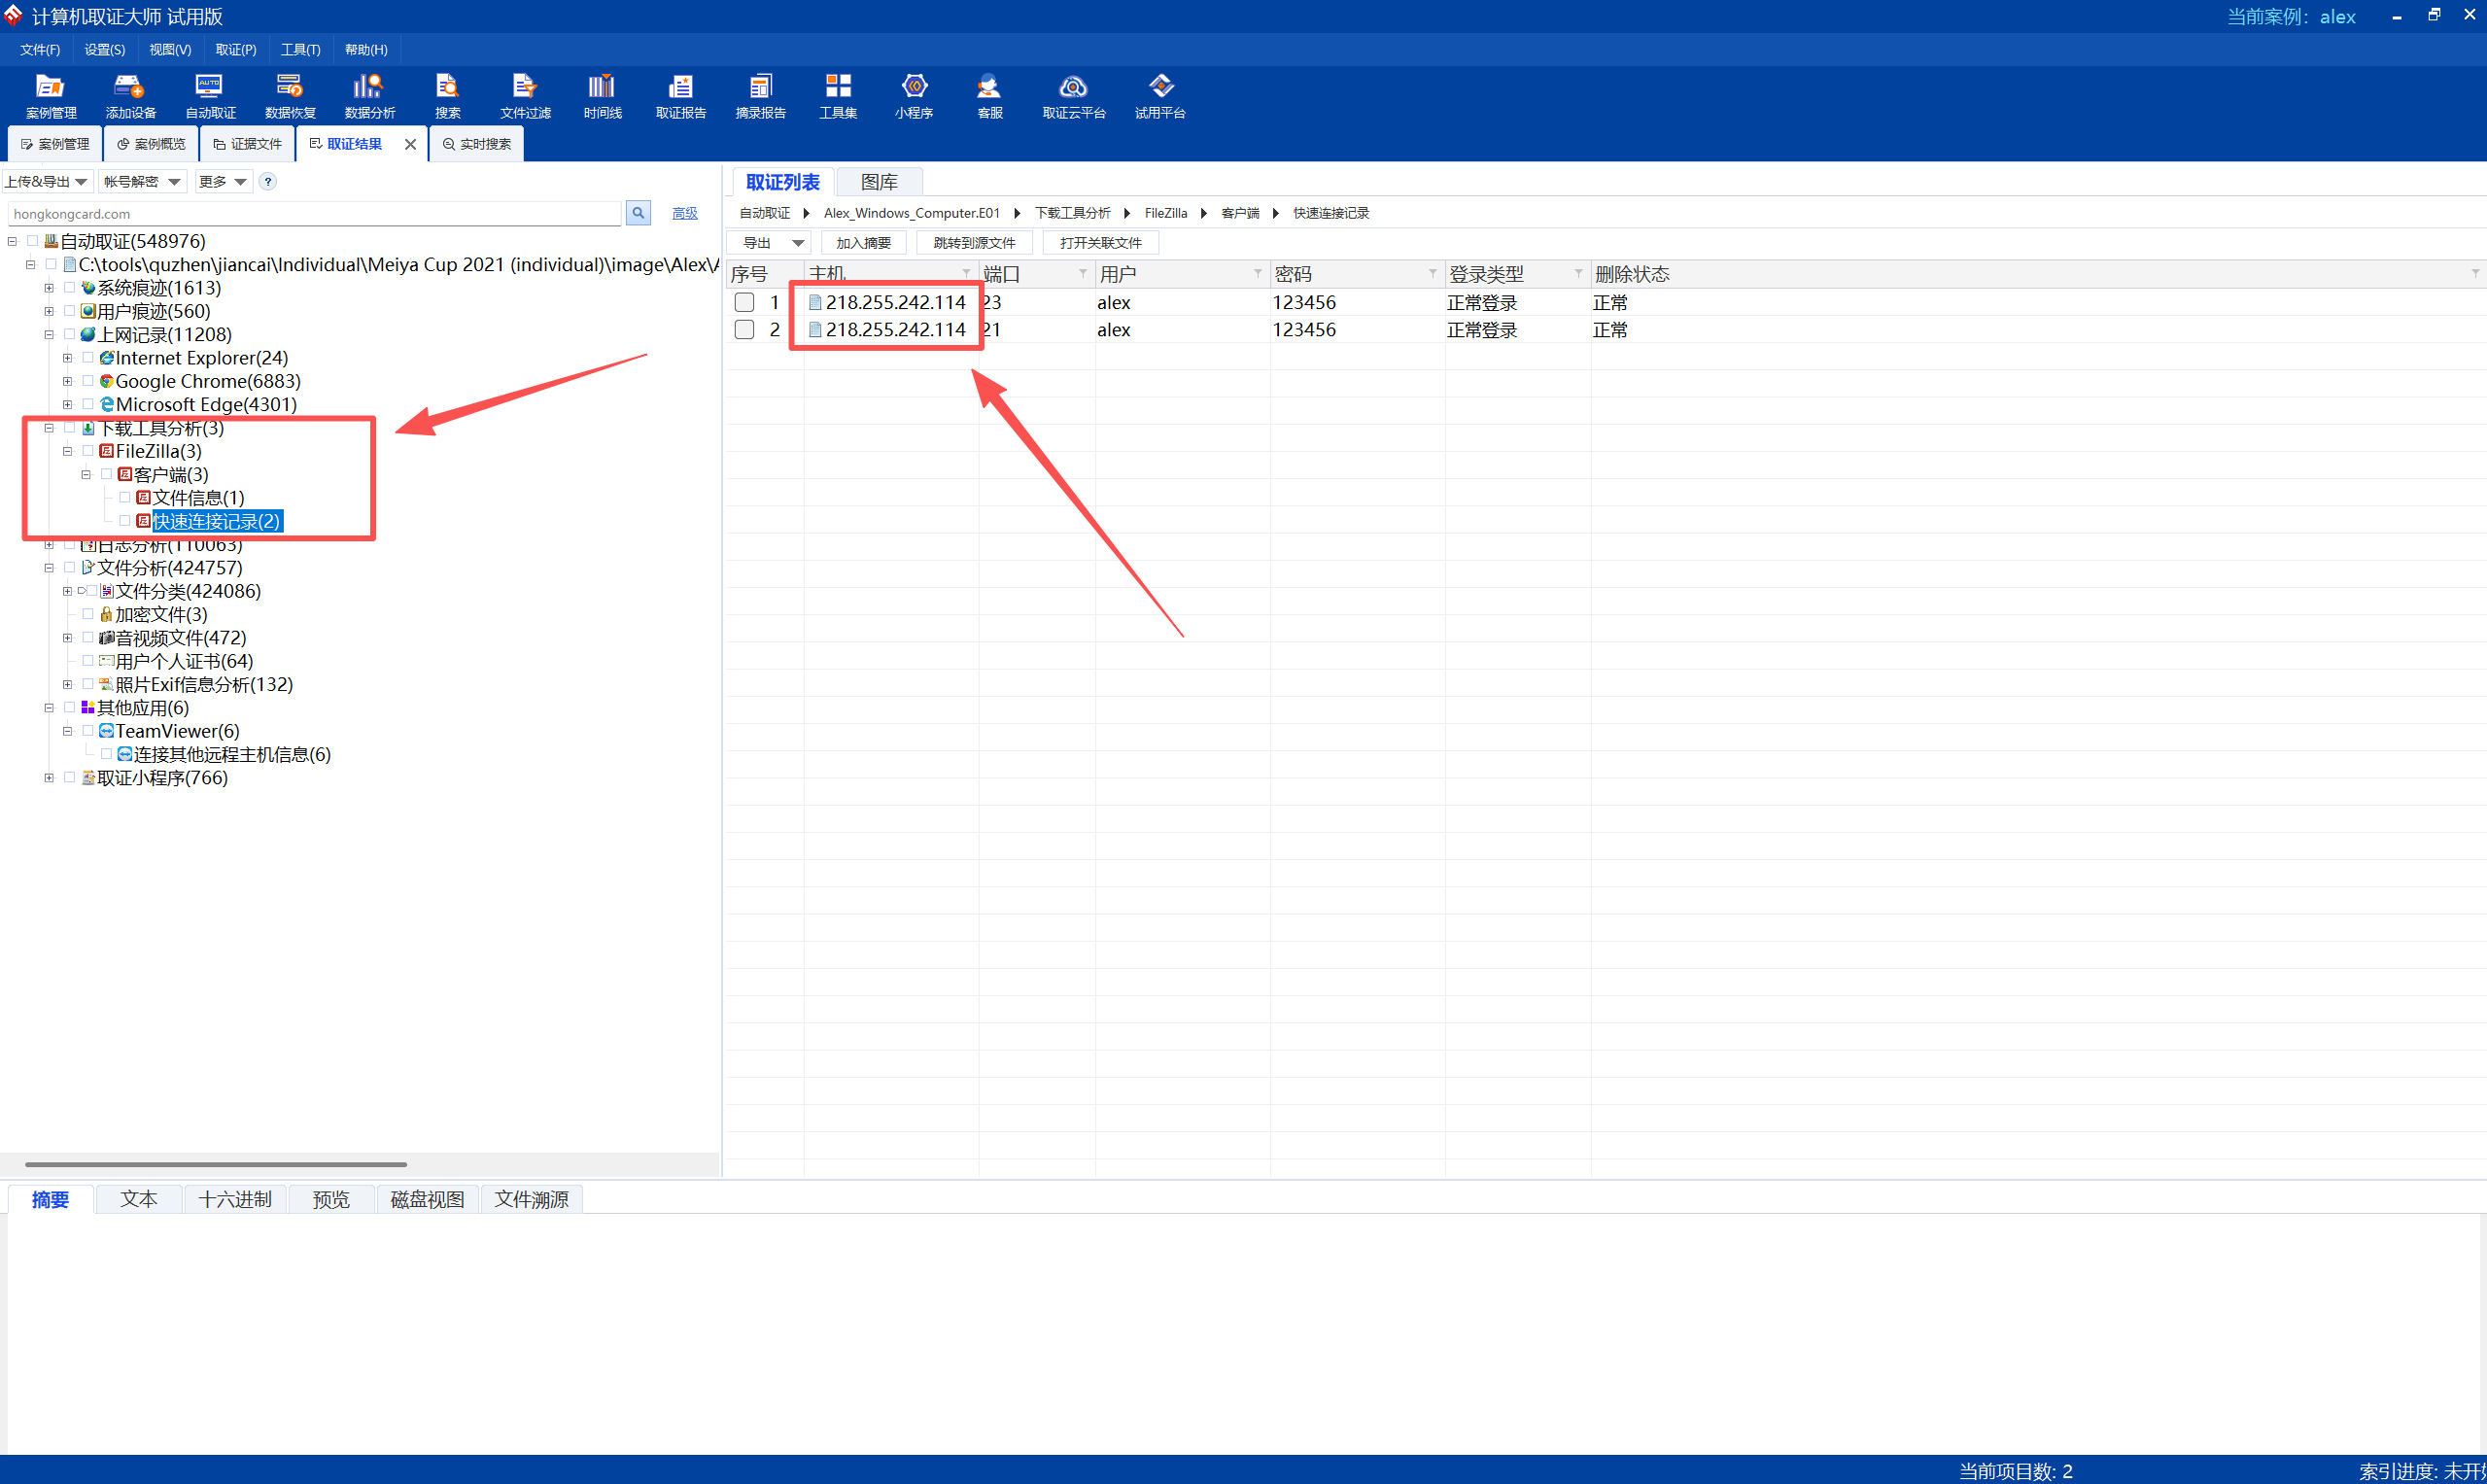Screen dimensions: 2487x1484
Task: Click the magnifier search button beside search field
Action: pyautogui.click(x=638, y=213)
